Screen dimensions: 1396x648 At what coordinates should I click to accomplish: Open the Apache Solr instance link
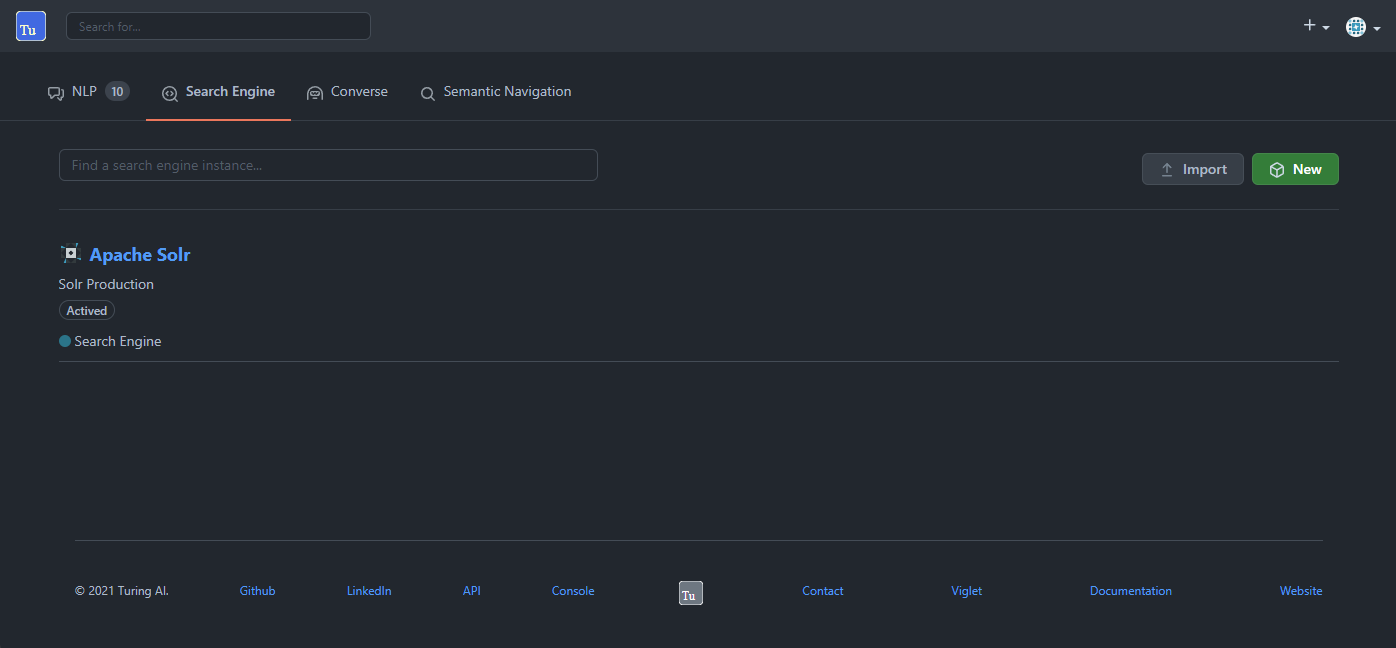click(x=139, y=254)
